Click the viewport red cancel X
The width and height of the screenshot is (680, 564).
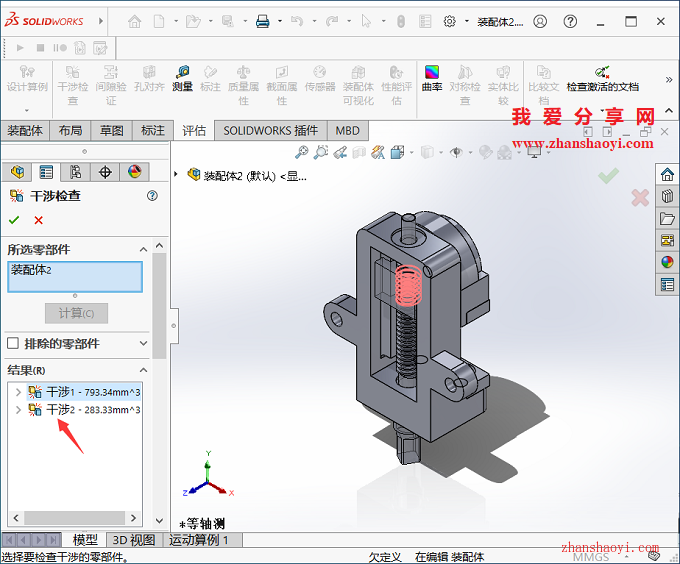coord(640,198)
